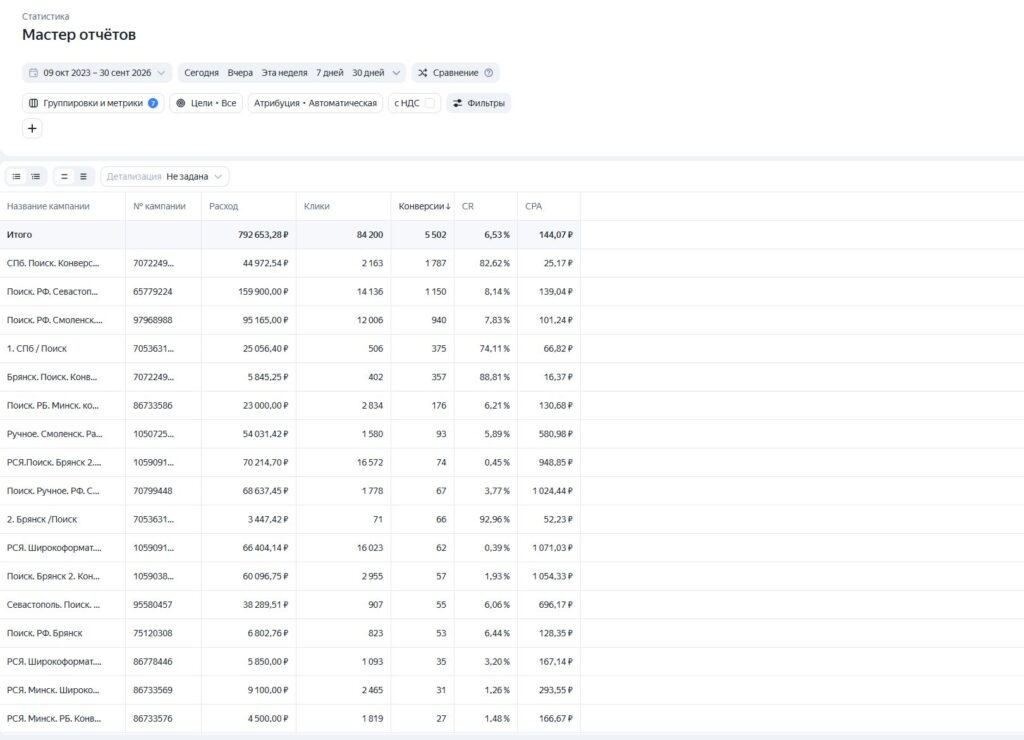
Task: Click campaign name Брянск. Поиск. Конв...
Action: click(52, 377)
